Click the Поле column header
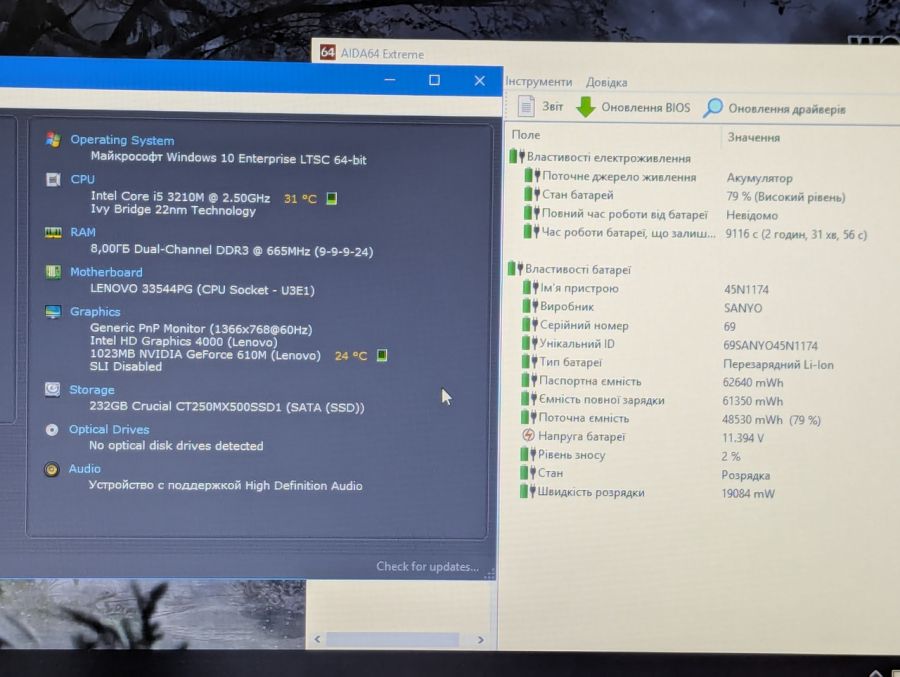The width and height of the screenshot is (900, 677). point(526,135)
